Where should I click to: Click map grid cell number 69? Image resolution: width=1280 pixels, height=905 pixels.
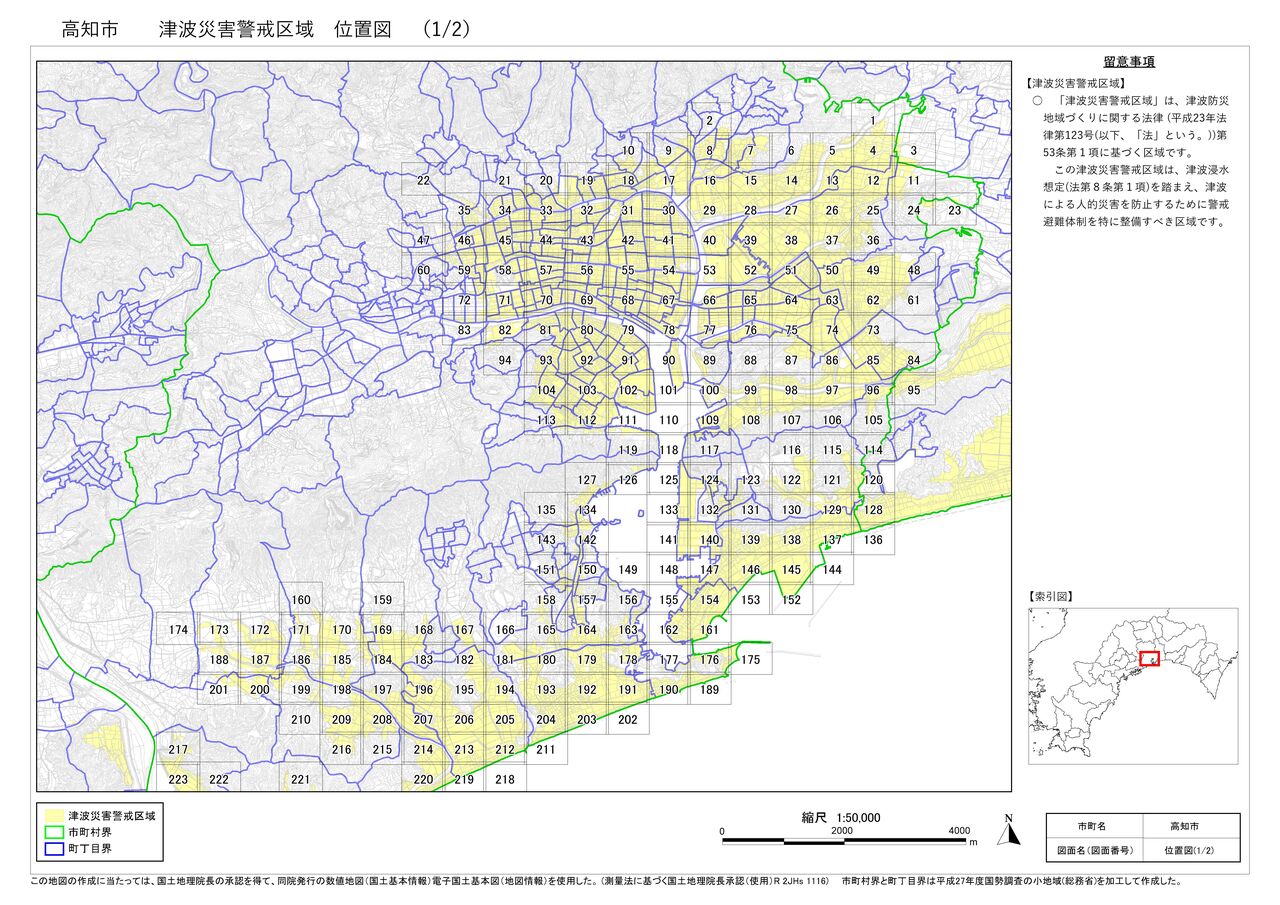587,301
